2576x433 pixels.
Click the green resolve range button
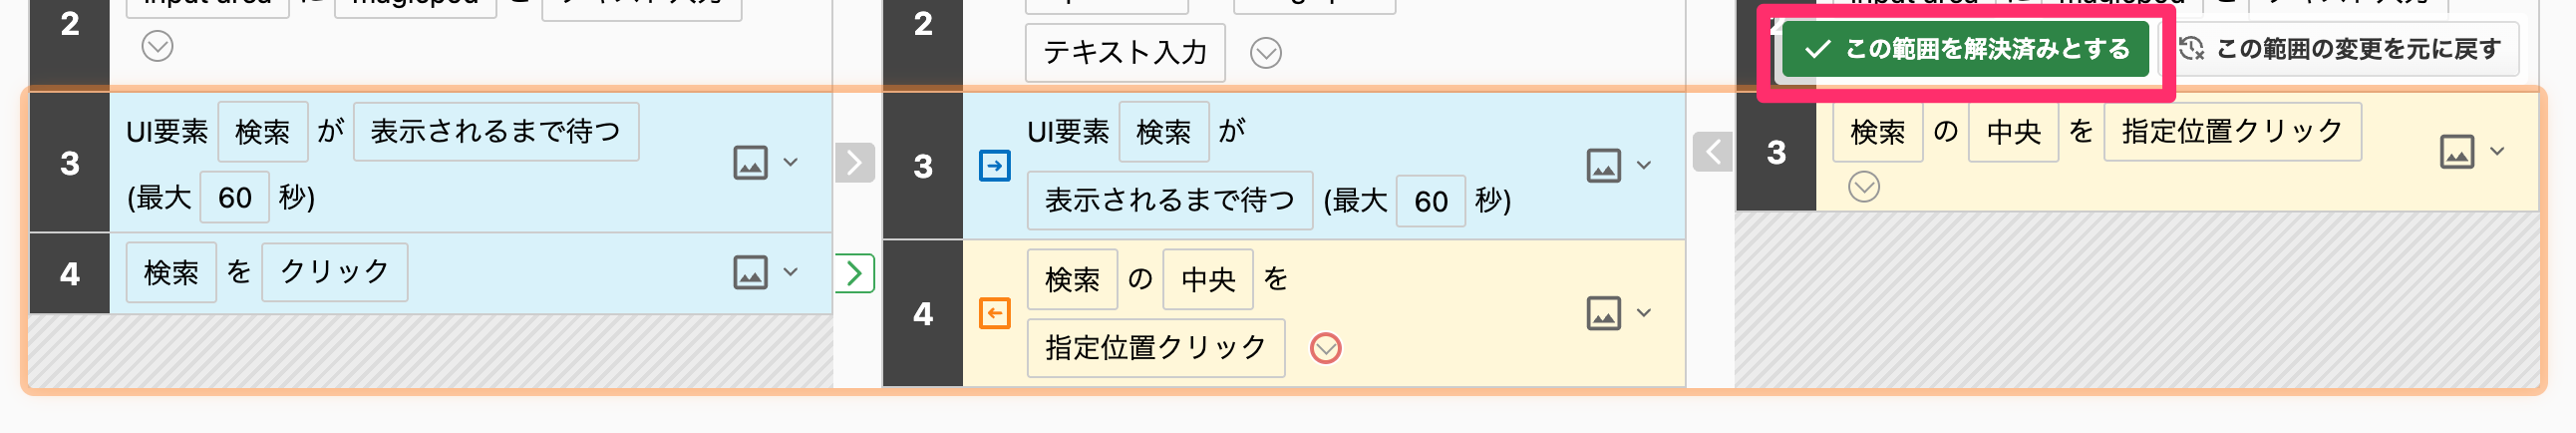pyautogui.click(x=1965, y=49)
